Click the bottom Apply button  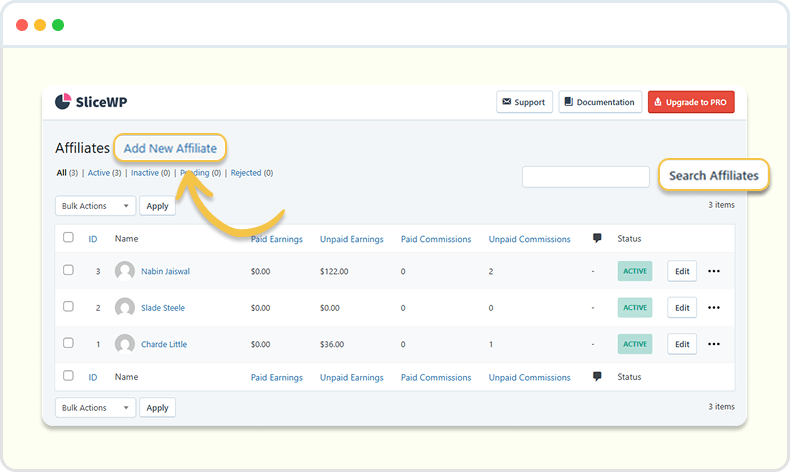[157, 408]
